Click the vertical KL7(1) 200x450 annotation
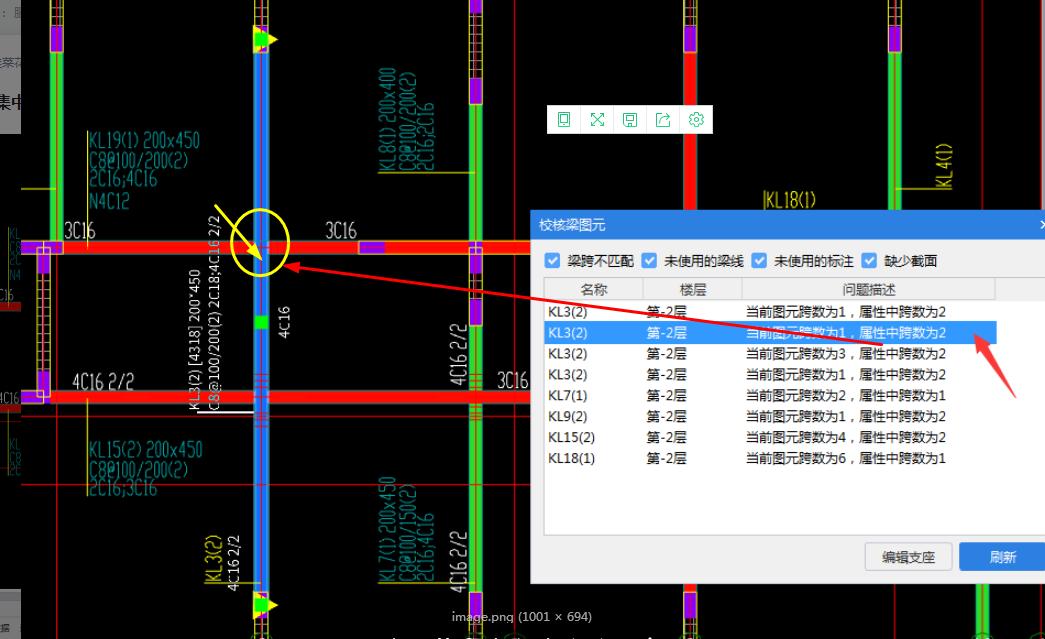Screen dimensions: 1045x639 [387, 529]
